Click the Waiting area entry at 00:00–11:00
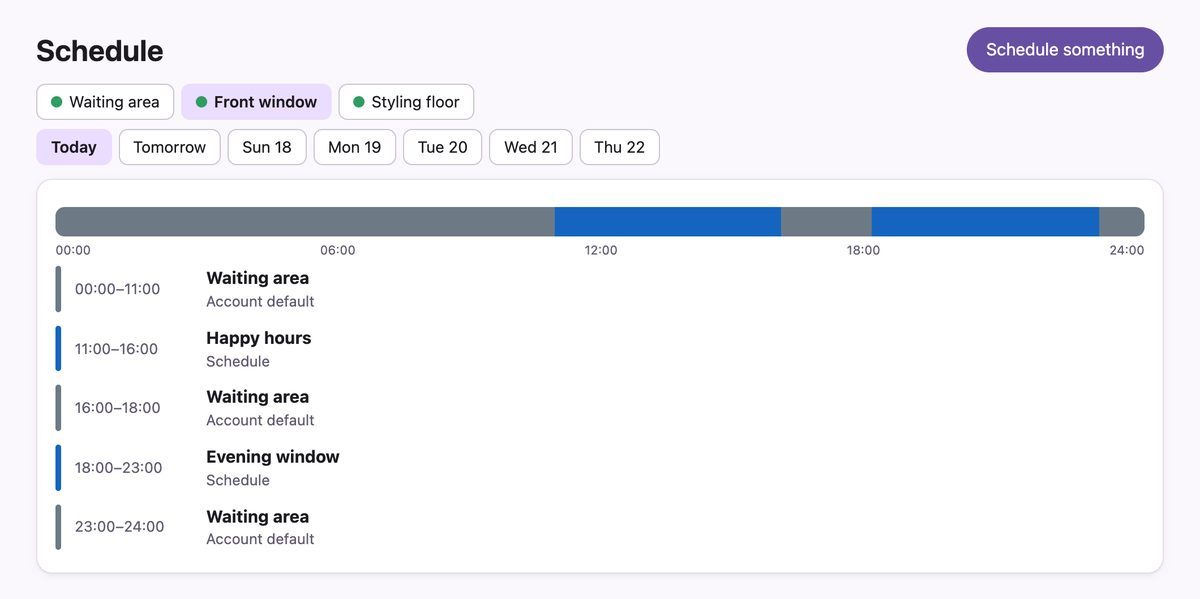 [600, 289]
